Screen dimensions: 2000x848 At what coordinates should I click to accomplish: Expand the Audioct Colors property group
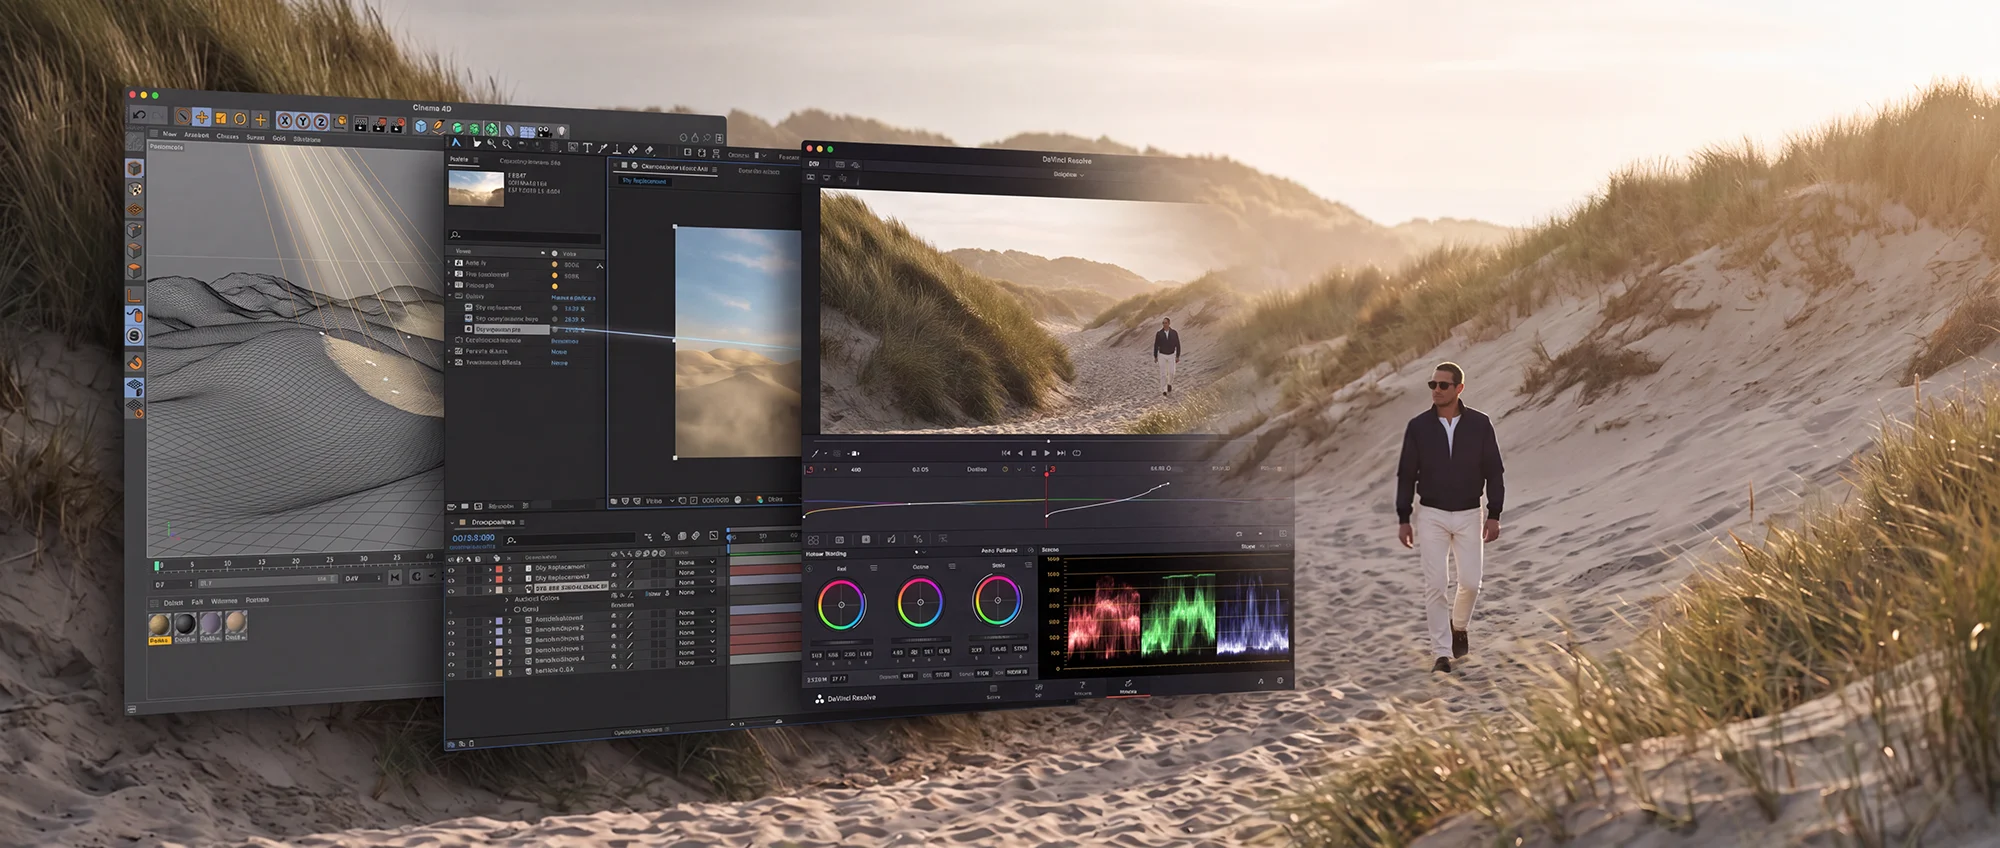[506, 600]
